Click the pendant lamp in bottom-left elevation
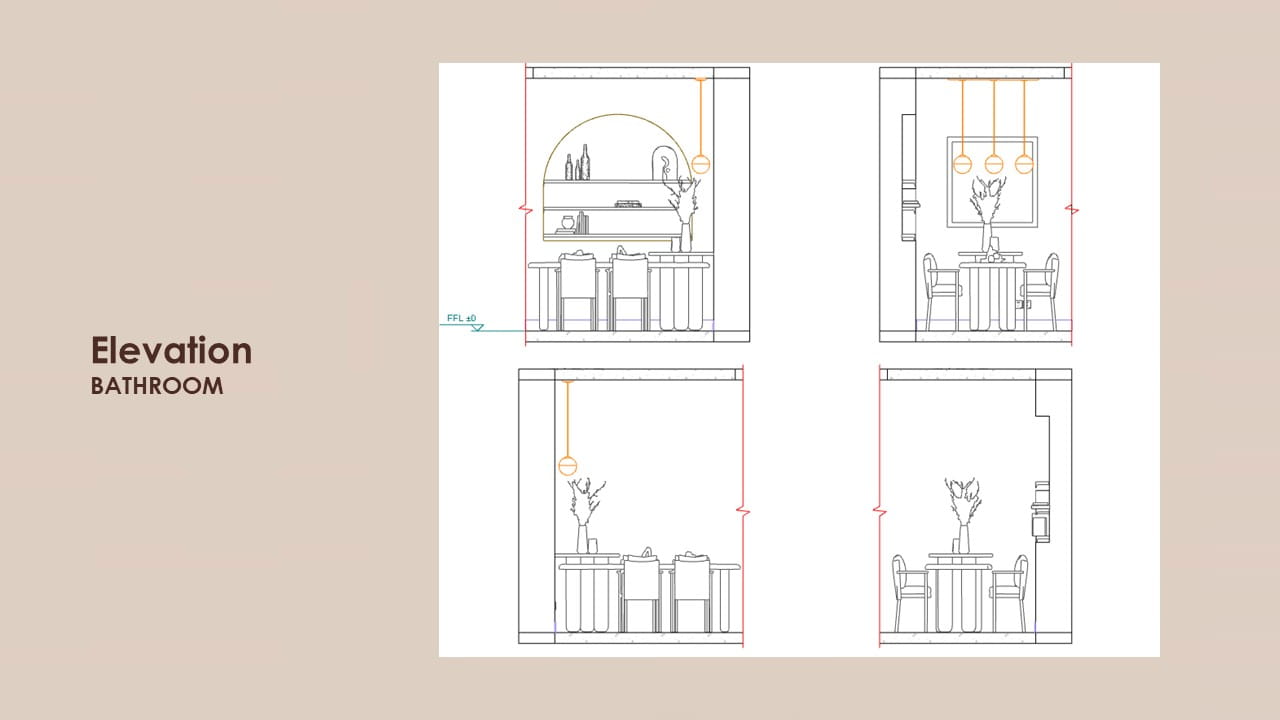The width and height of the screenshot is (1280, 720). pyautogui.click(x=568, y=465)
